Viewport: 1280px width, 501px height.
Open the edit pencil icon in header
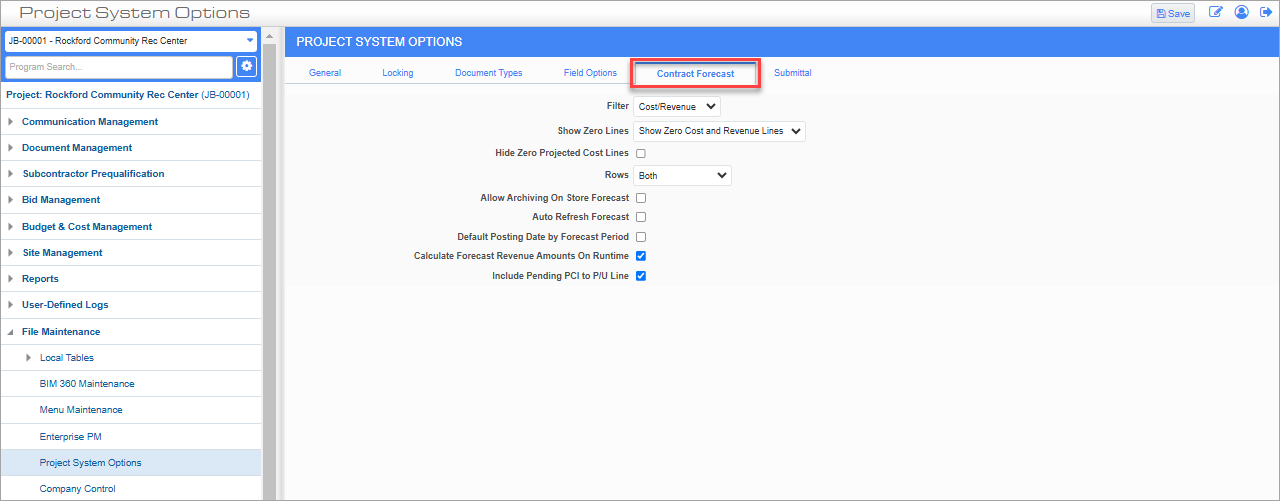(1216, 13)
